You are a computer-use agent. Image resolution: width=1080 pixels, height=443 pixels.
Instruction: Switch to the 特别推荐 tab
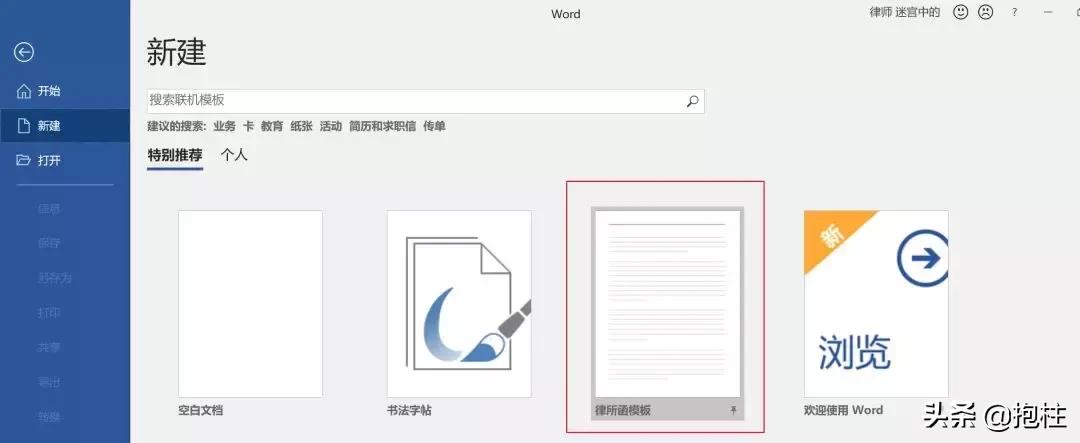(x=175, y=156)
